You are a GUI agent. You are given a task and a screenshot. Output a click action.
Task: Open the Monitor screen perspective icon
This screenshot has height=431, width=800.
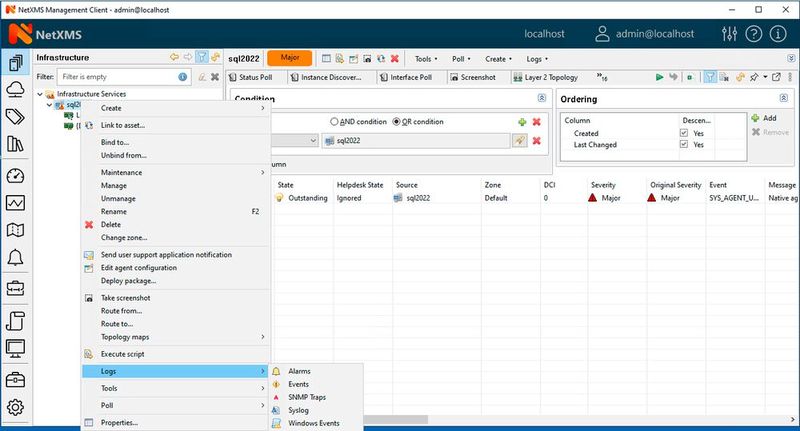(x=15, y=348)
